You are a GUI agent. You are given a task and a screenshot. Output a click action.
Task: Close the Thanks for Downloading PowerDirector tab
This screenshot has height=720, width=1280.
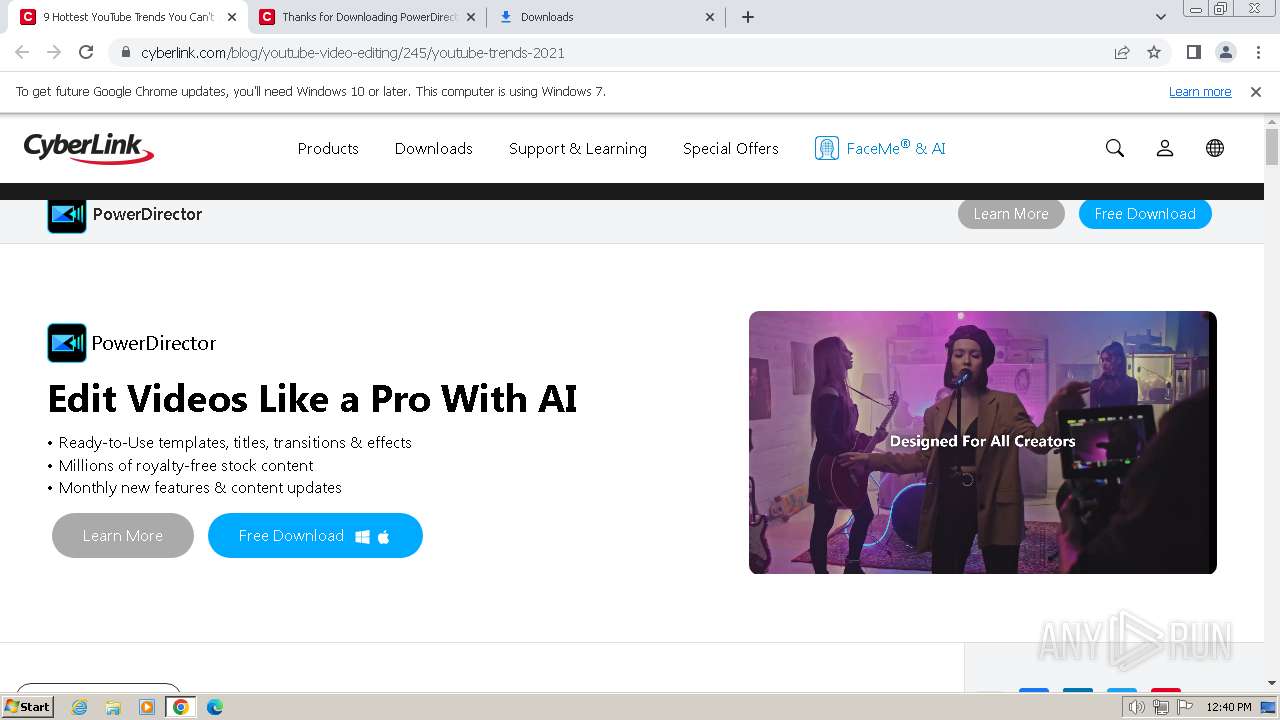coord(471,17)
